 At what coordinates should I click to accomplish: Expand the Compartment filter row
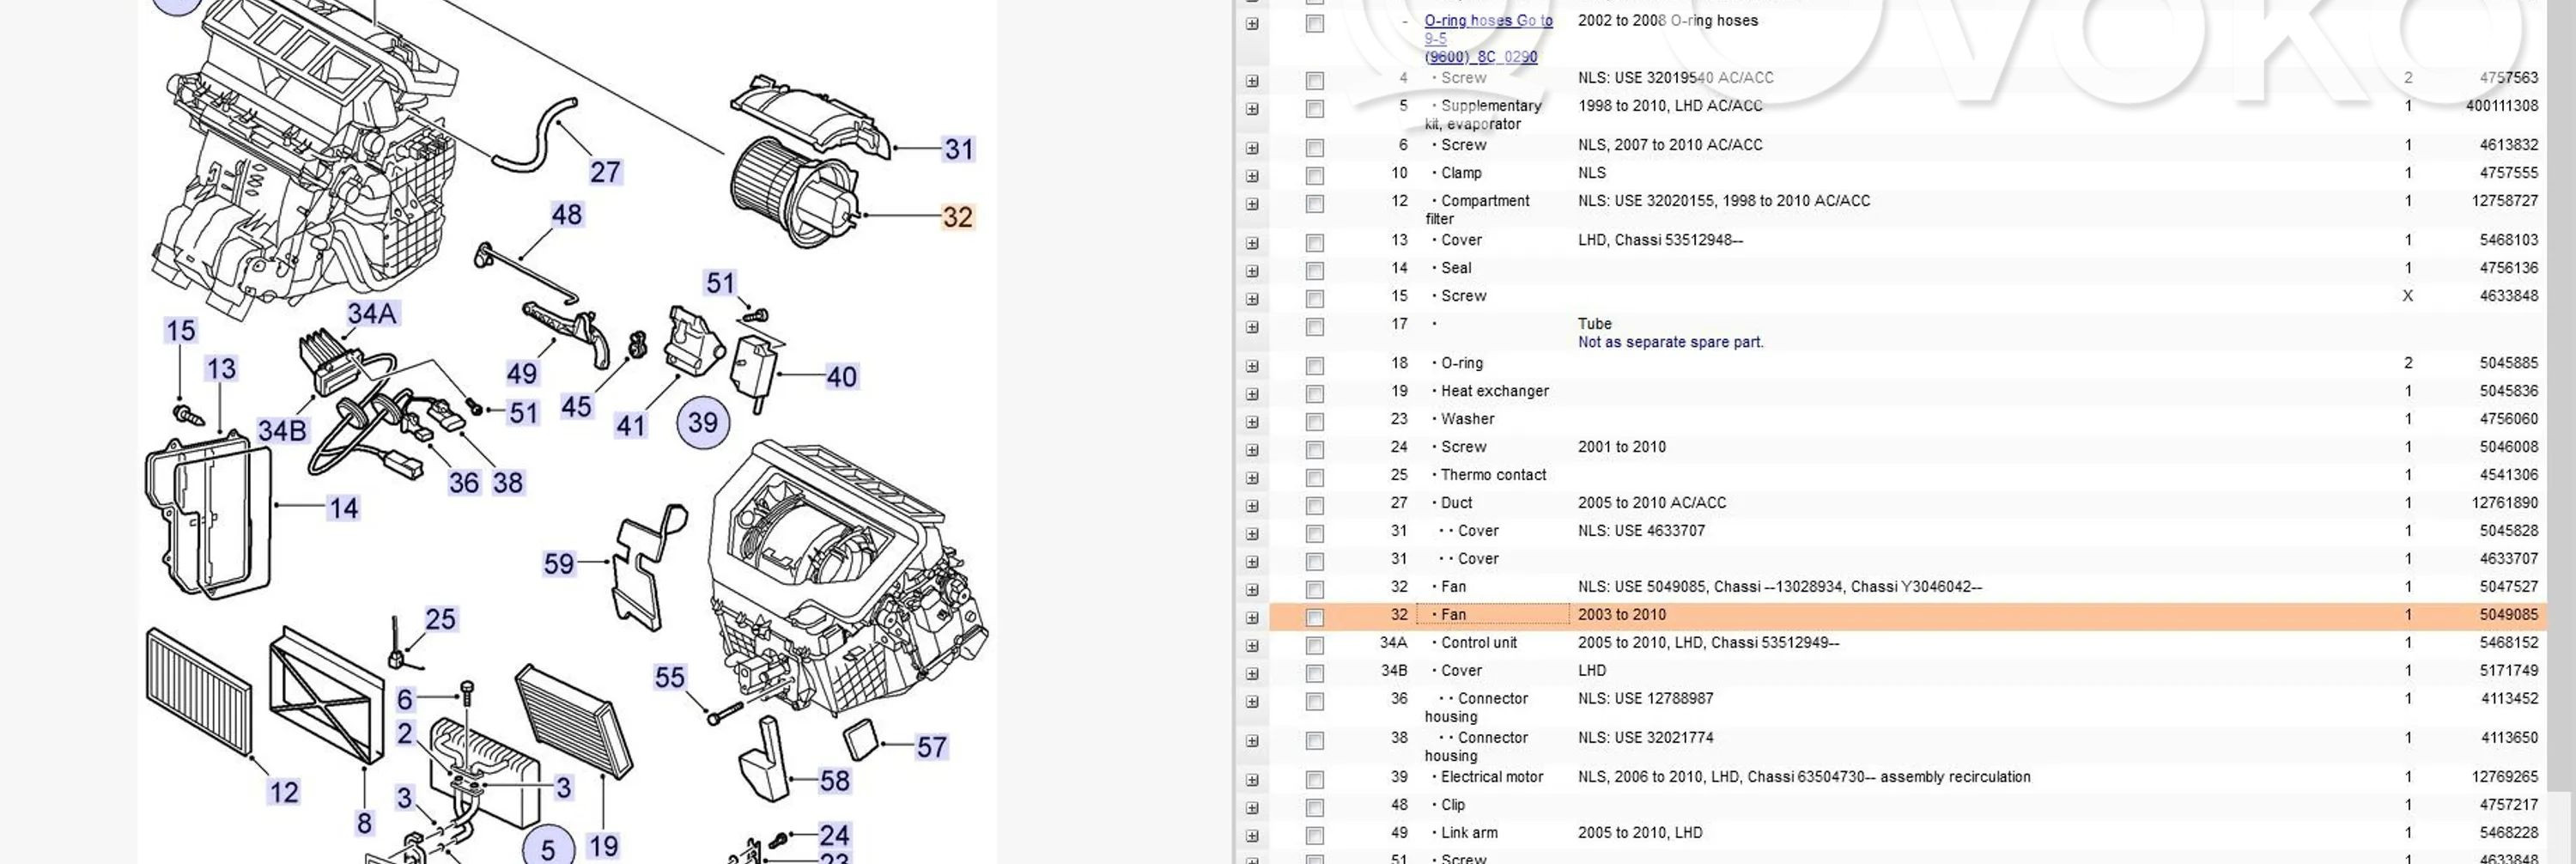[1252, 203]
